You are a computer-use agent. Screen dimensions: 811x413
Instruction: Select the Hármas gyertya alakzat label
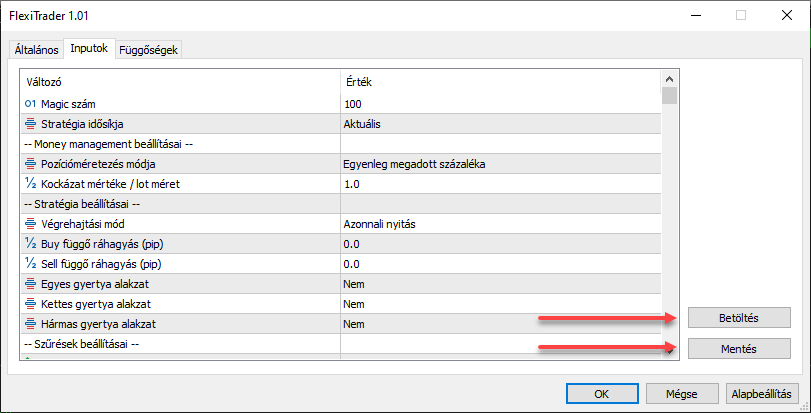(x=98, y=325)
